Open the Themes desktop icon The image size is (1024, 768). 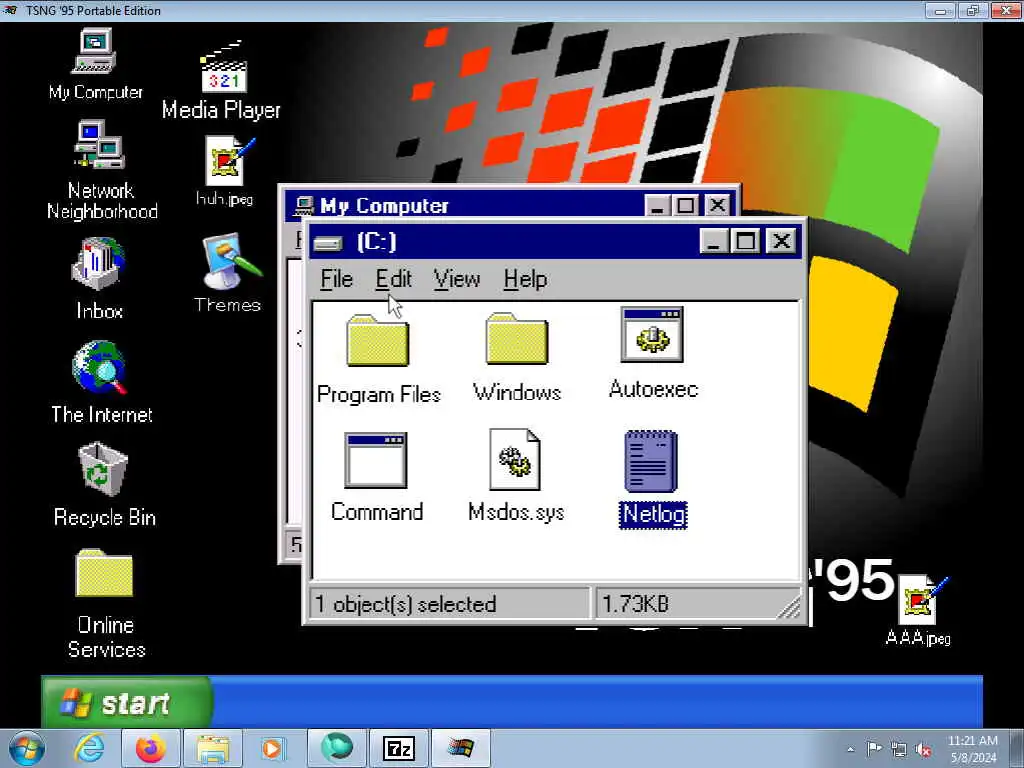point(228,274)
